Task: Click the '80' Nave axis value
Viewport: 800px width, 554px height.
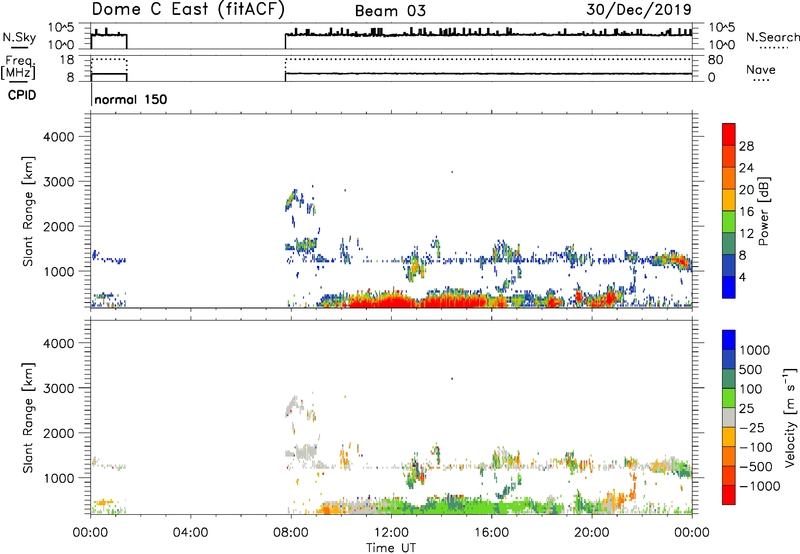Action: click(x=715, y=60)
